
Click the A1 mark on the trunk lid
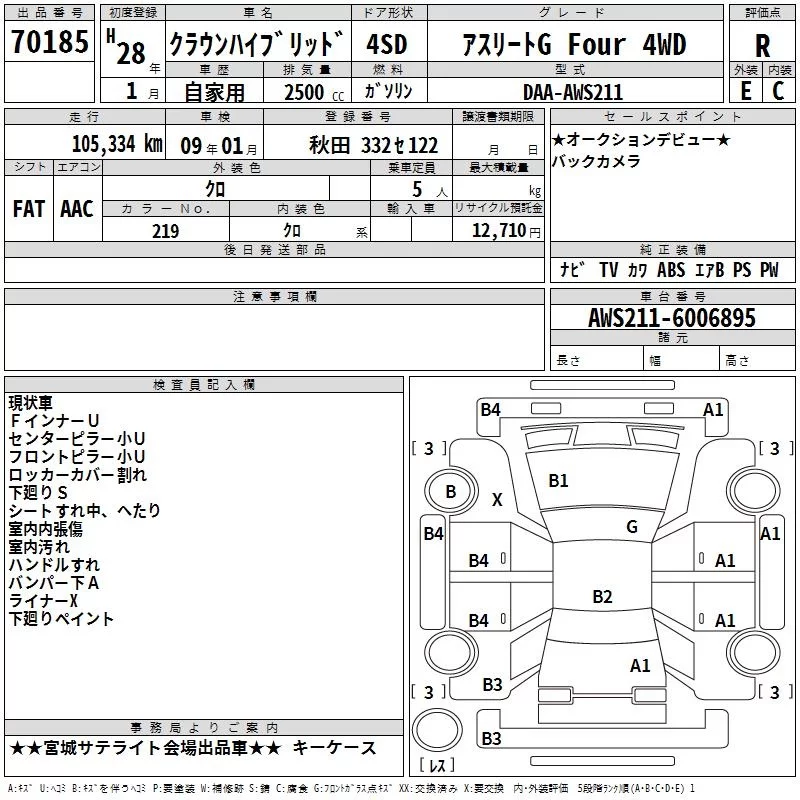coord(640,665)
